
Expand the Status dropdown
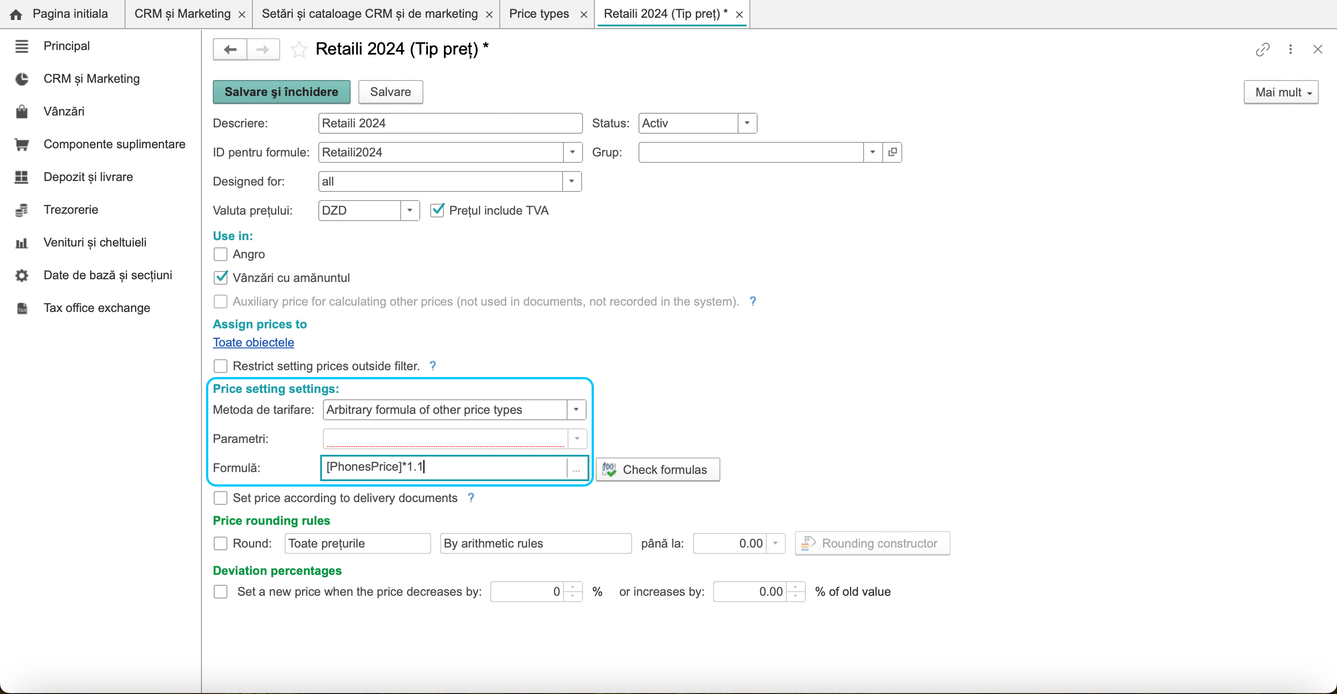(747, 123)
